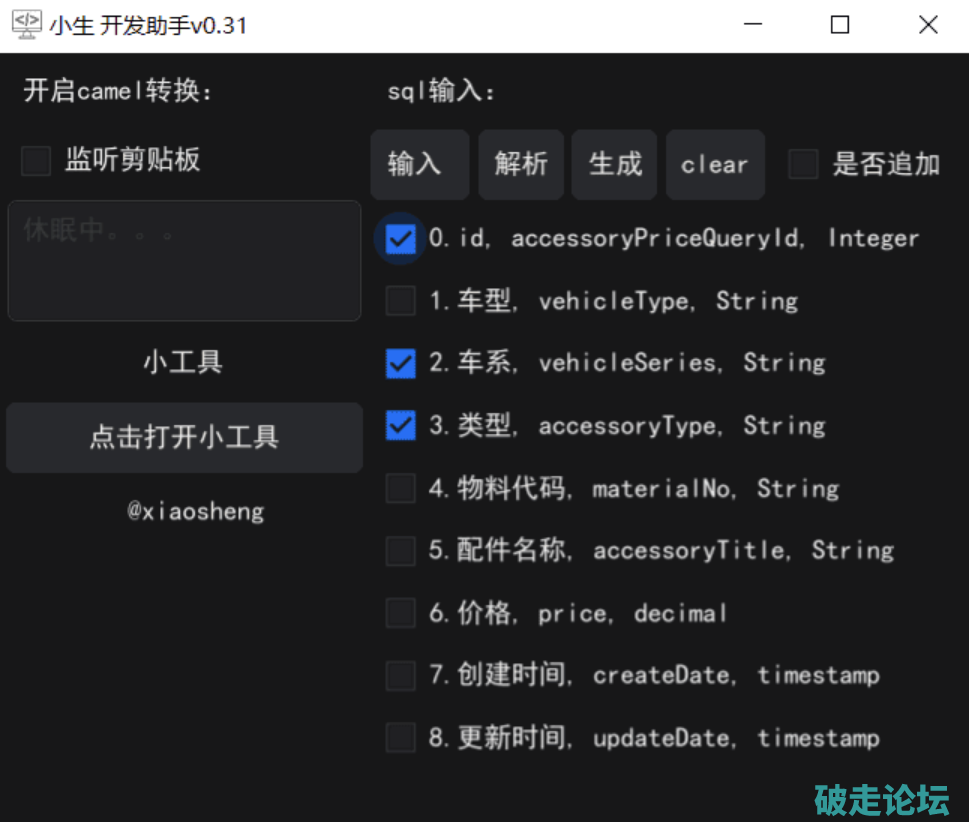The image size is (969, 822).
Task: Enable the accessoryTitle field checkbox
Action: (401, 550)
